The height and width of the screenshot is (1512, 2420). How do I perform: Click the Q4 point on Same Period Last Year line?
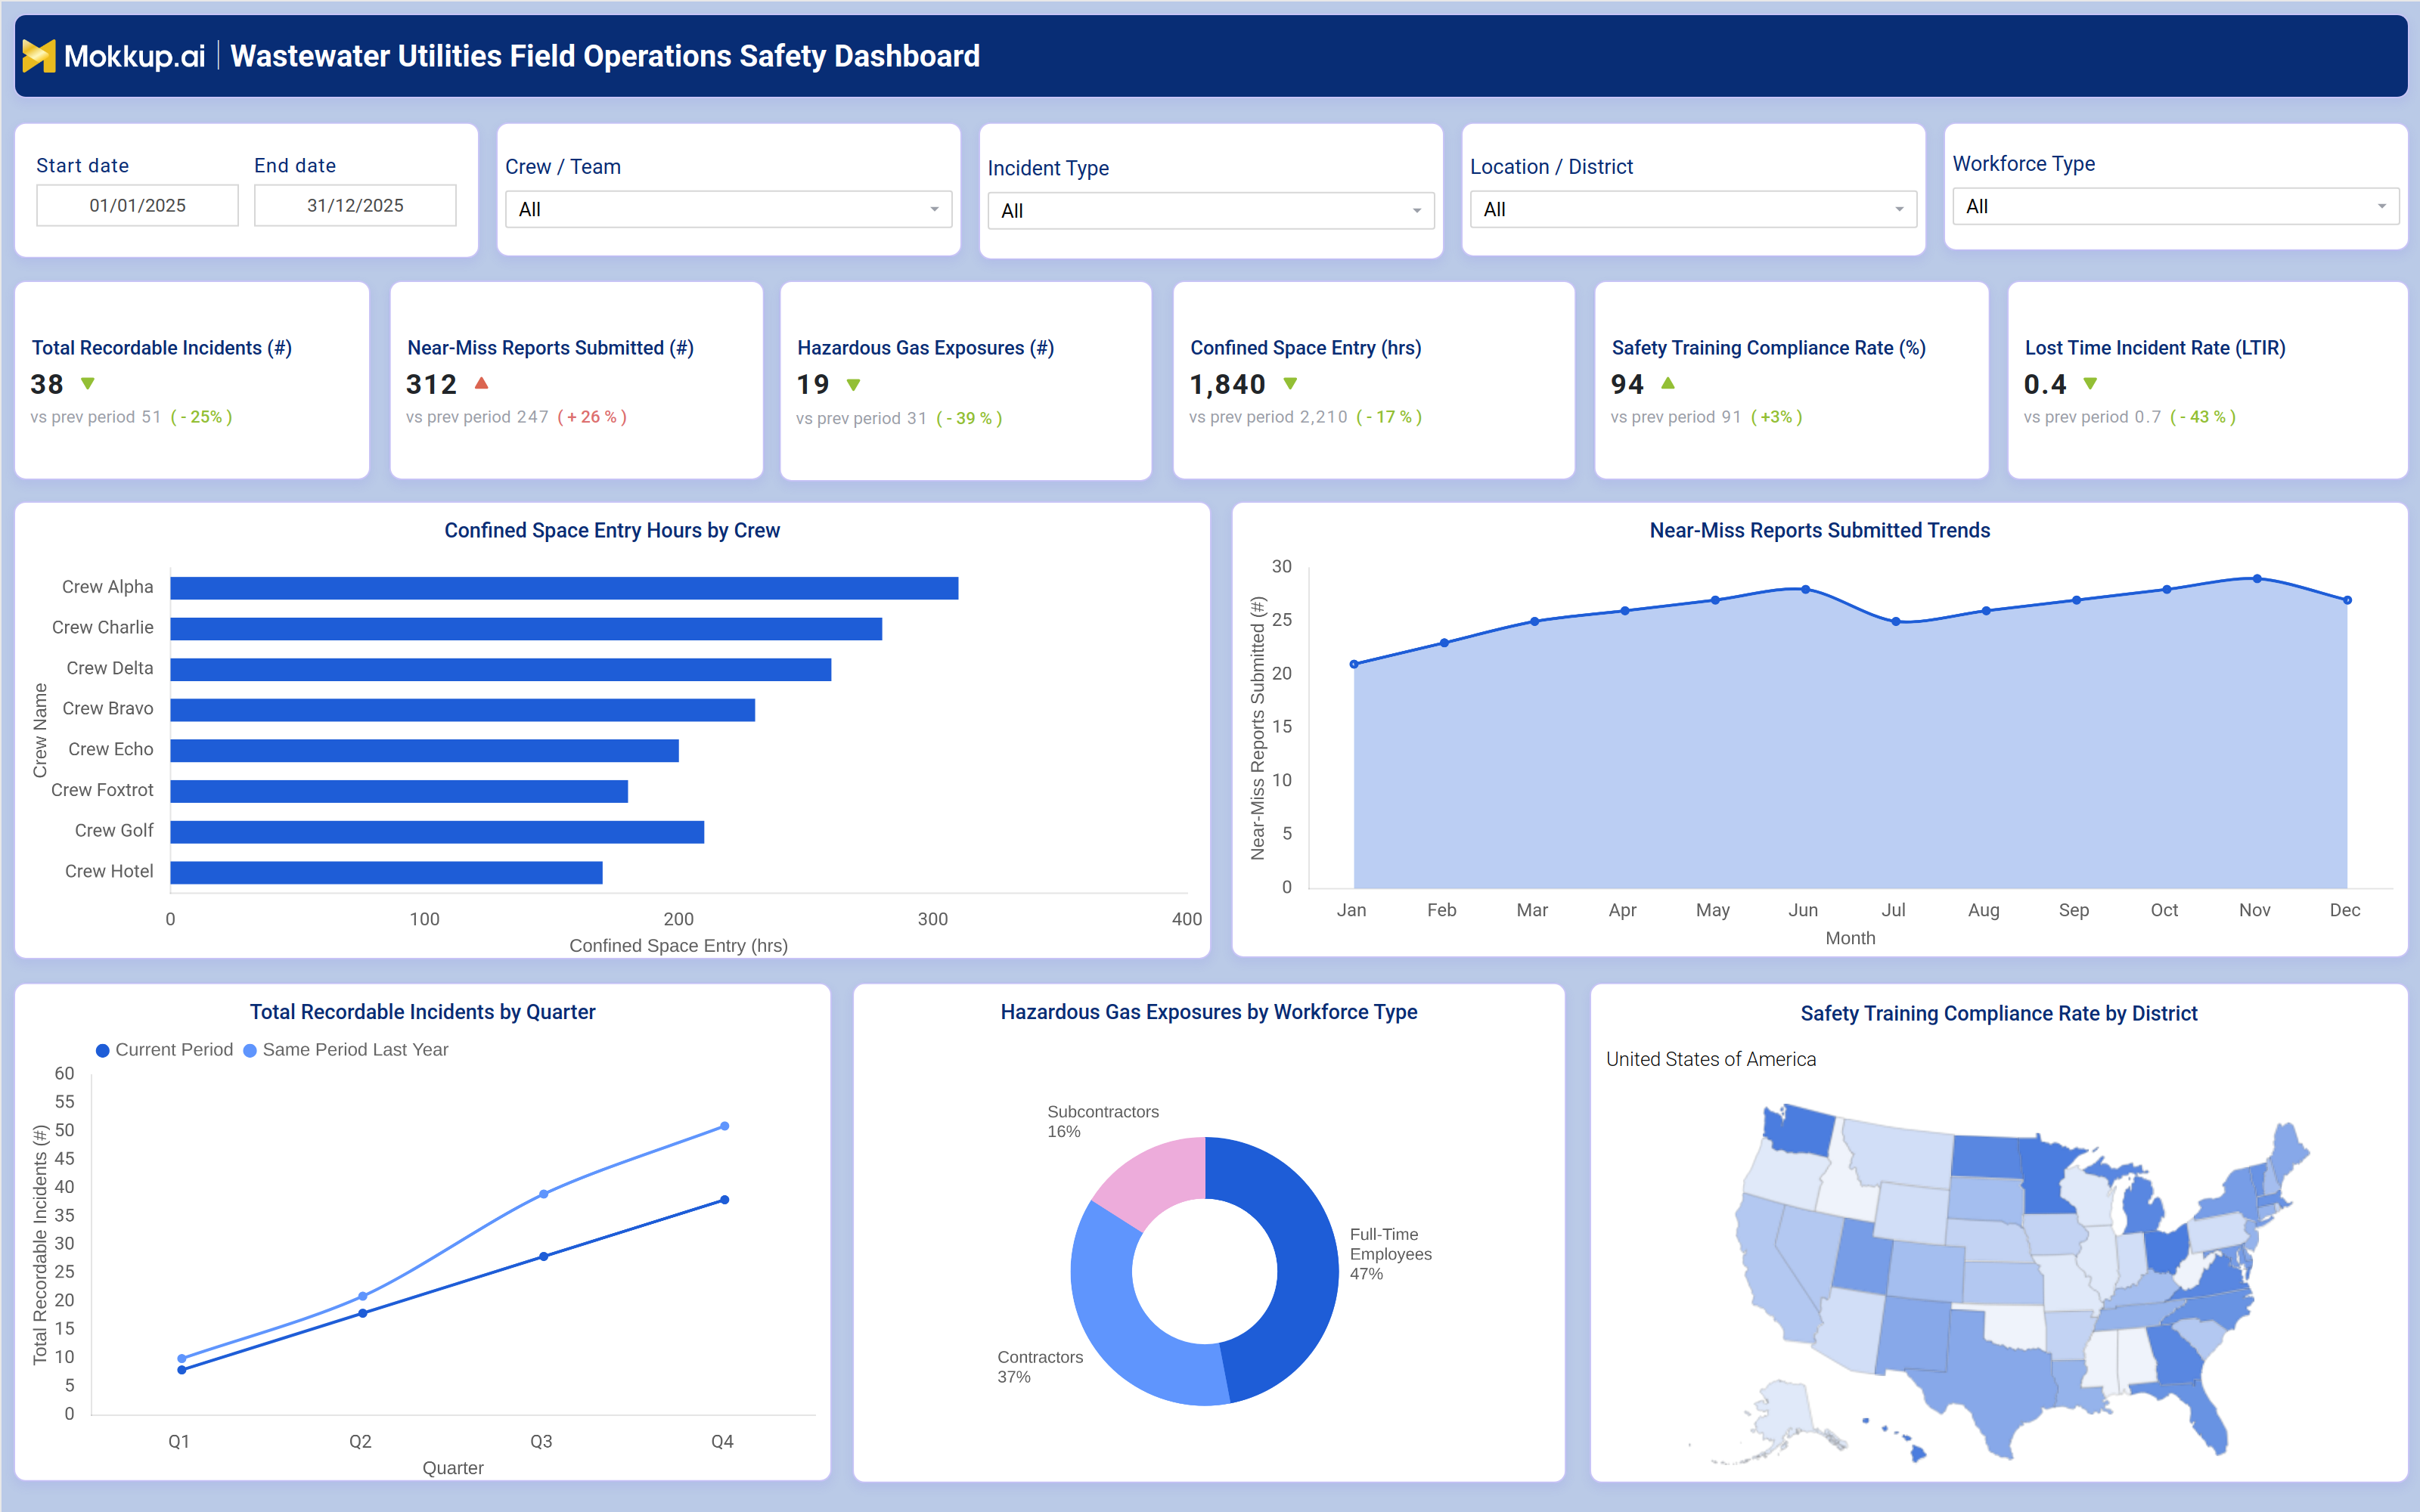725,1126
